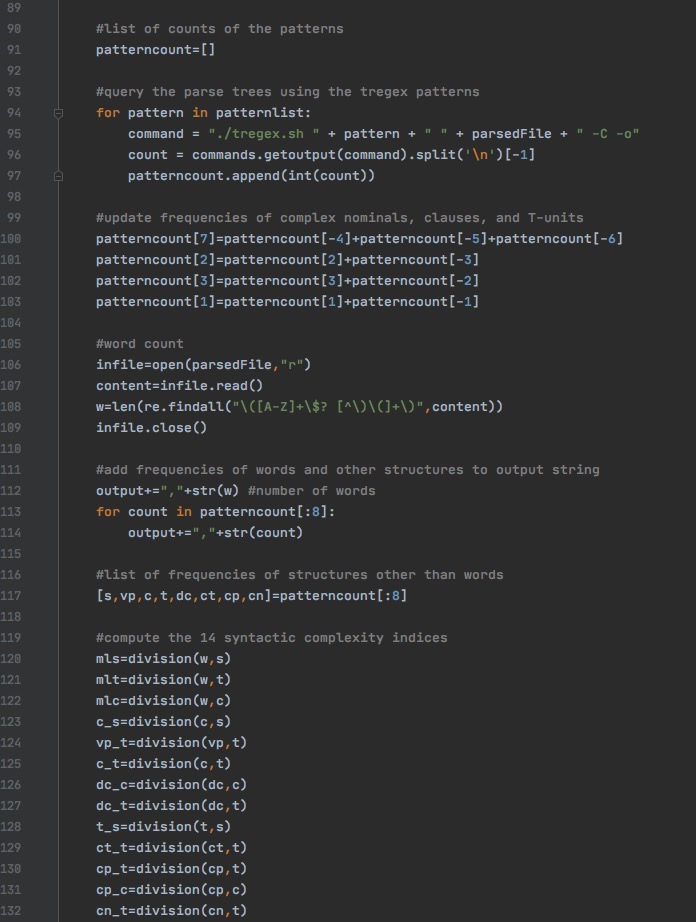This screenshot has width=696, height=922.
Task: Click 'patterncount[-6]' on line 100
Action: (x=560, y=239)
